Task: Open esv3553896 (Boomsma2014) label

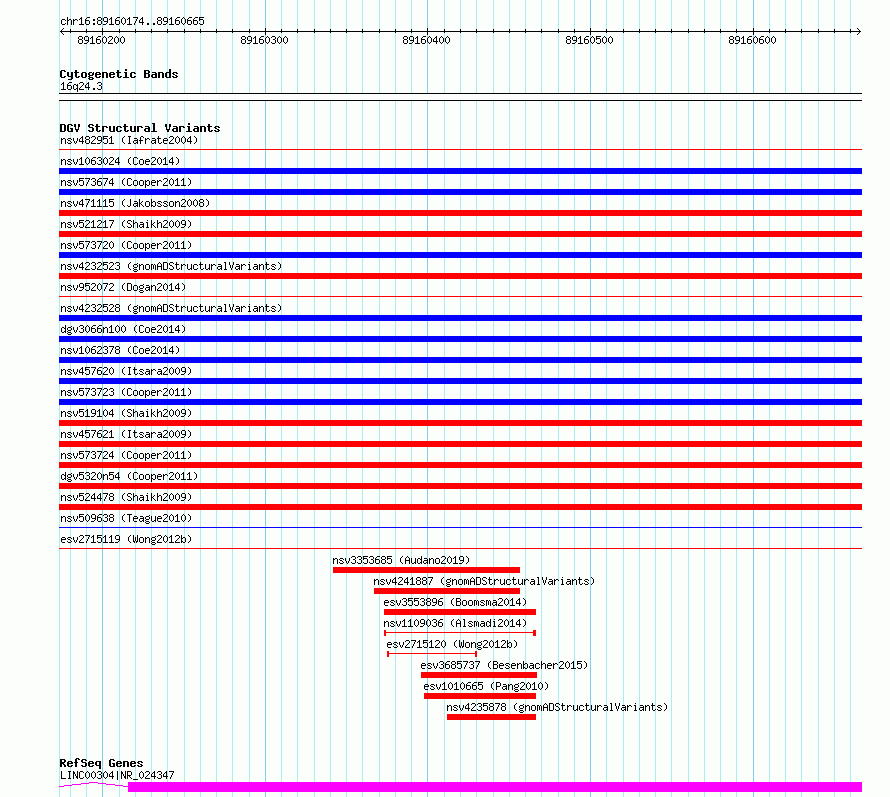Action: pos(455,602)
